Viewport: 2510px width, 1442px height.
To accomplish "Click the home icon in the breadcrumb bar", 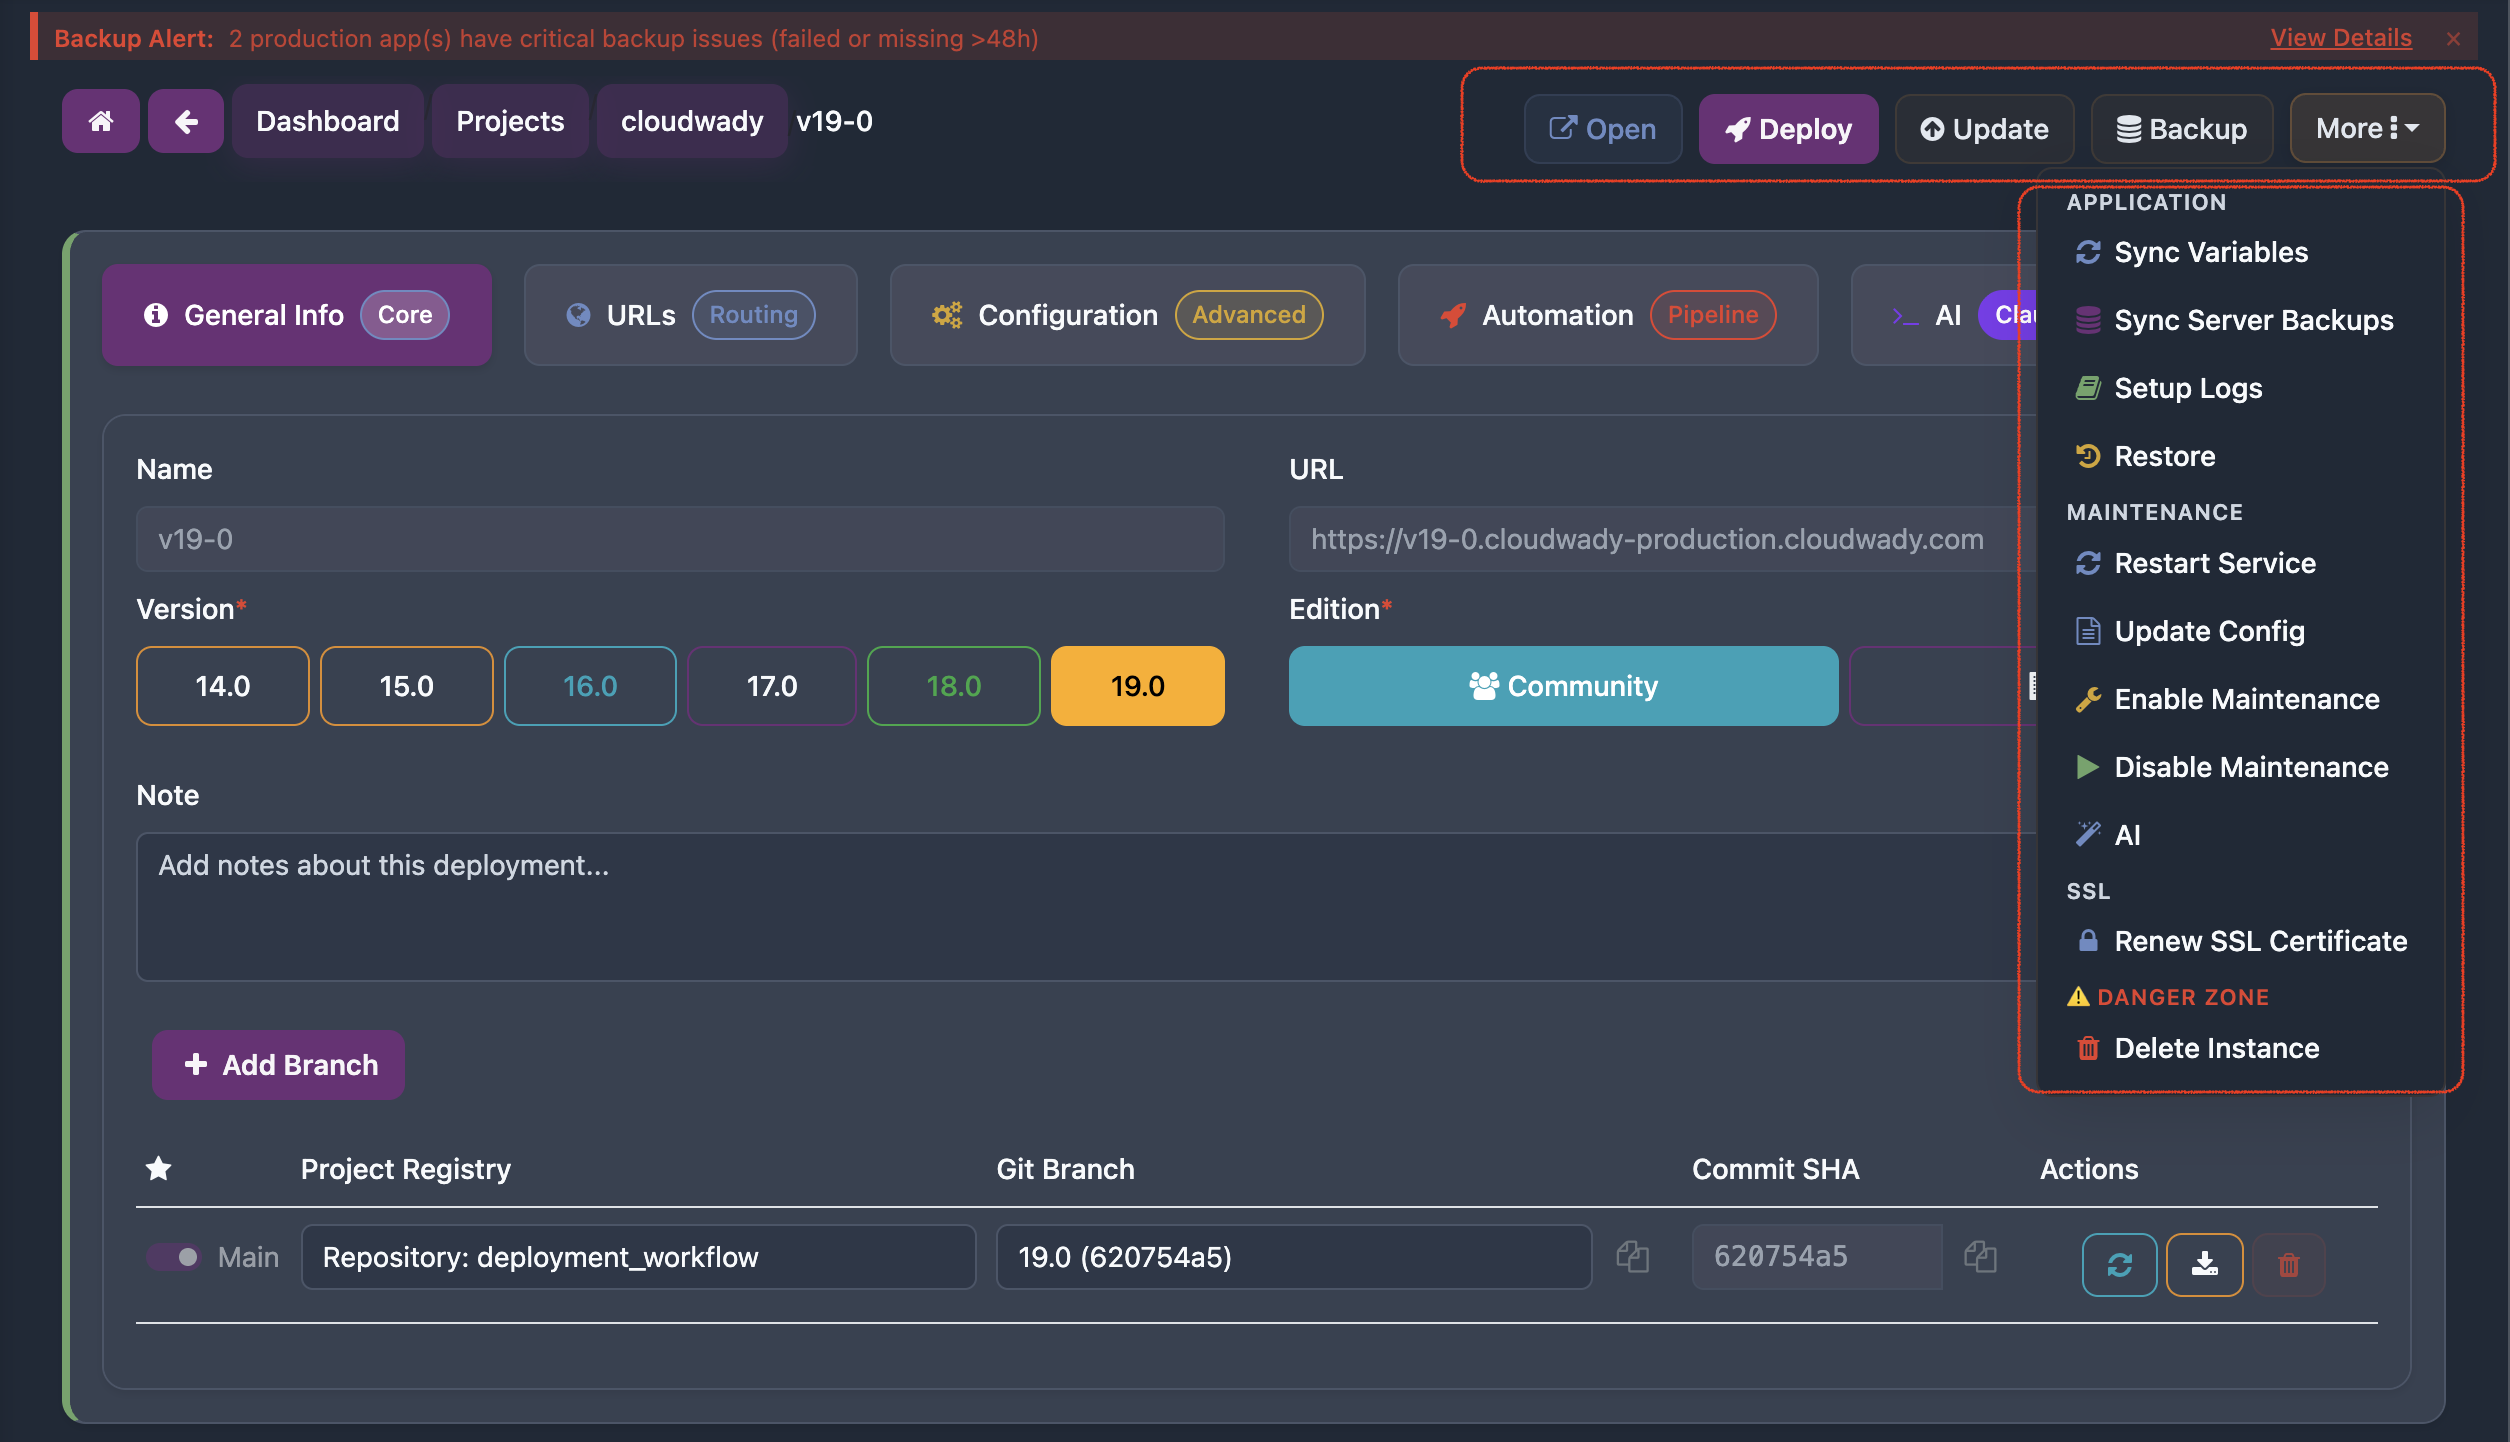I will (x=100, y=121).
